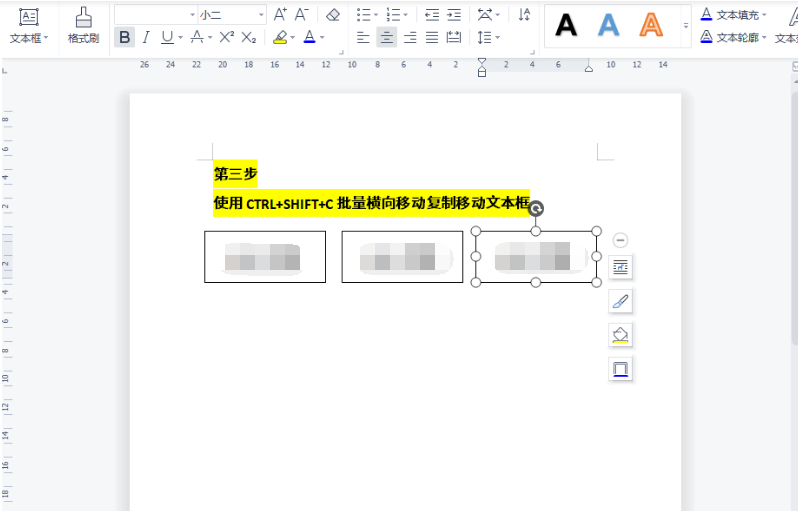Click the superscript X² icon
This screenshot has width=798, height=511.
[x=226, y=37]
